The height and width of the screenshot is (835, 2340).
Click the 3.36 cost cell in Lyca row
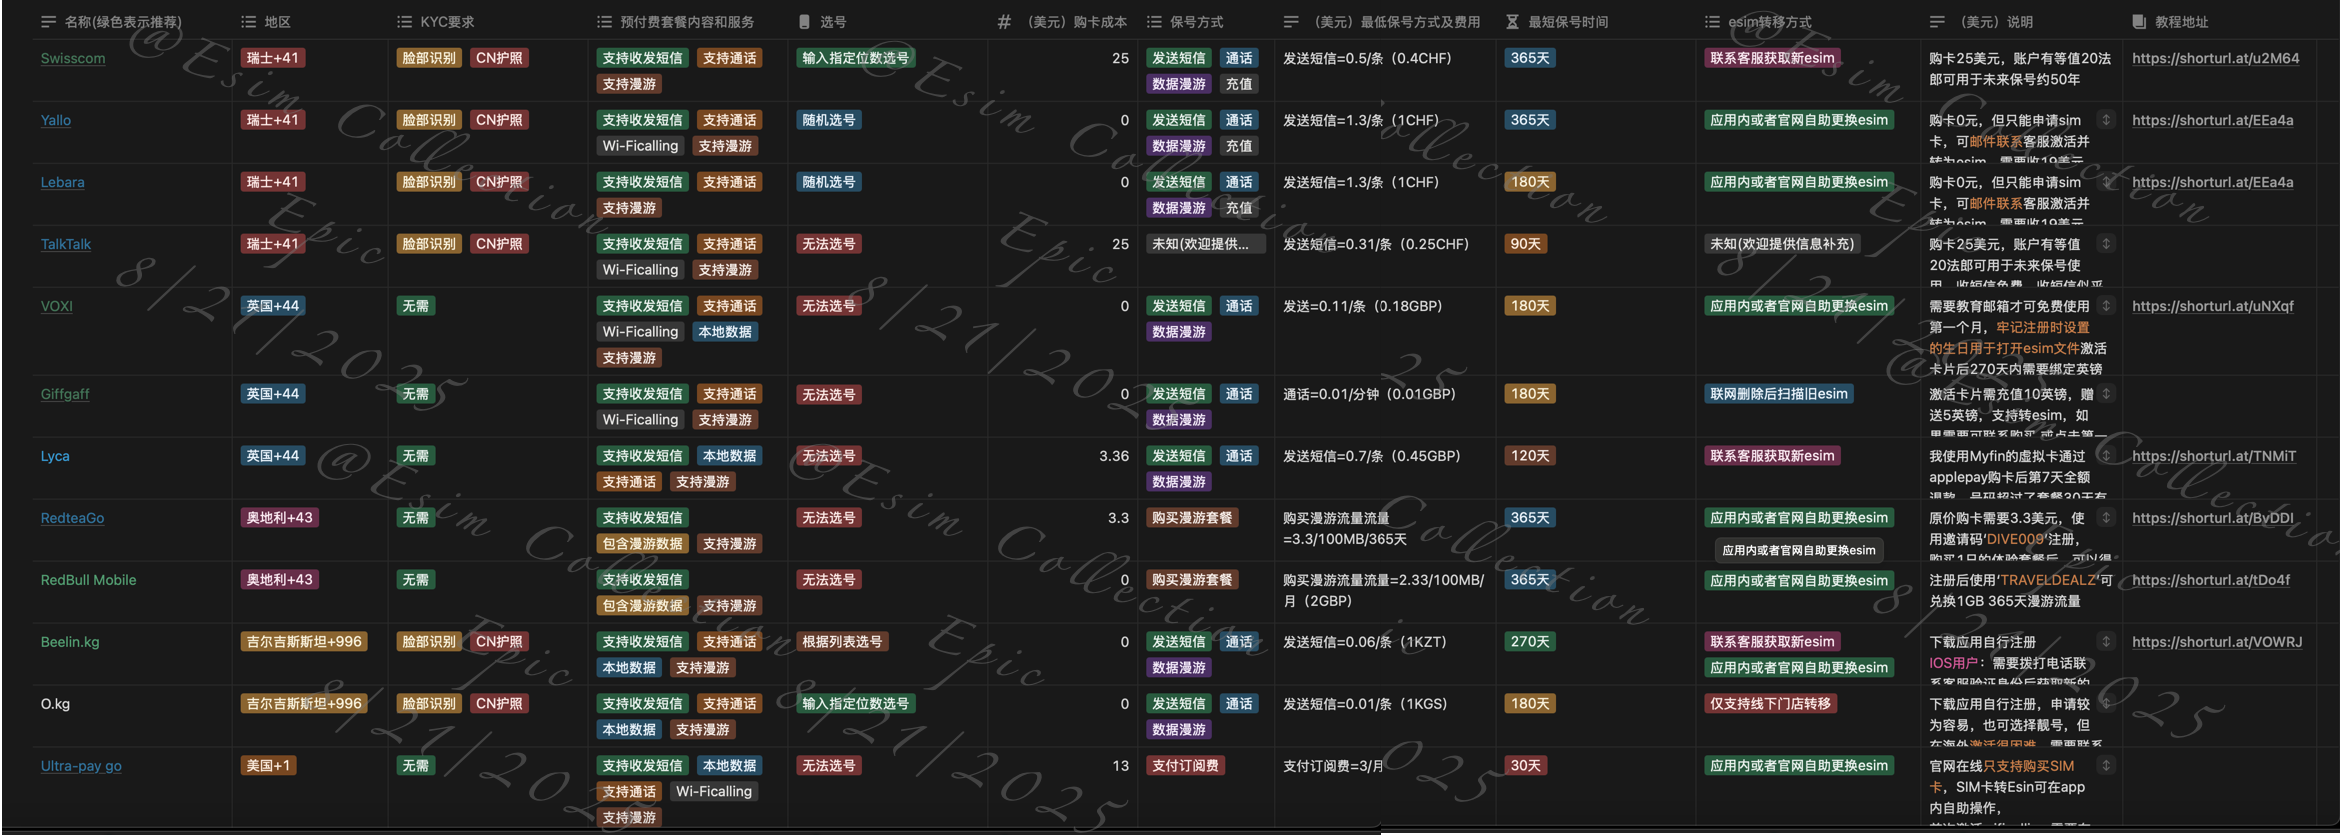pyautogui.click(x=1114, y=456)
